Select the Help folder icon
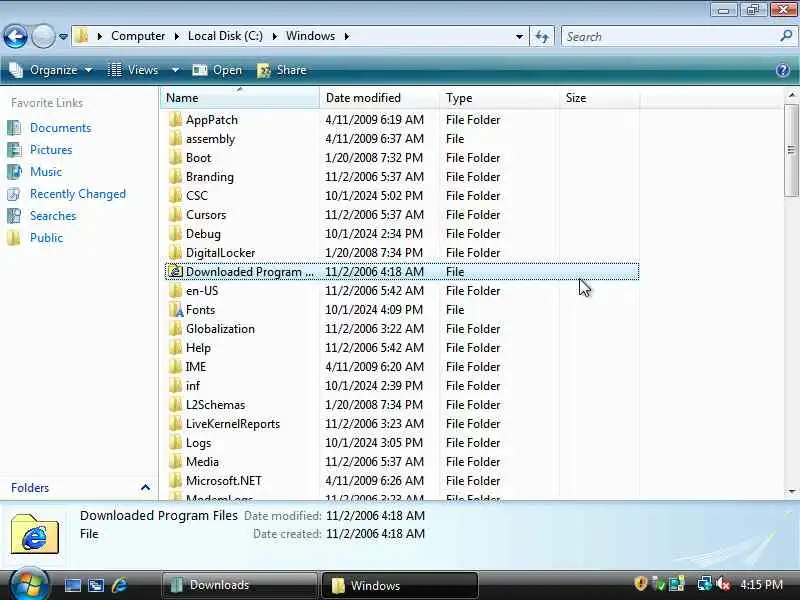 click(175, 347)
